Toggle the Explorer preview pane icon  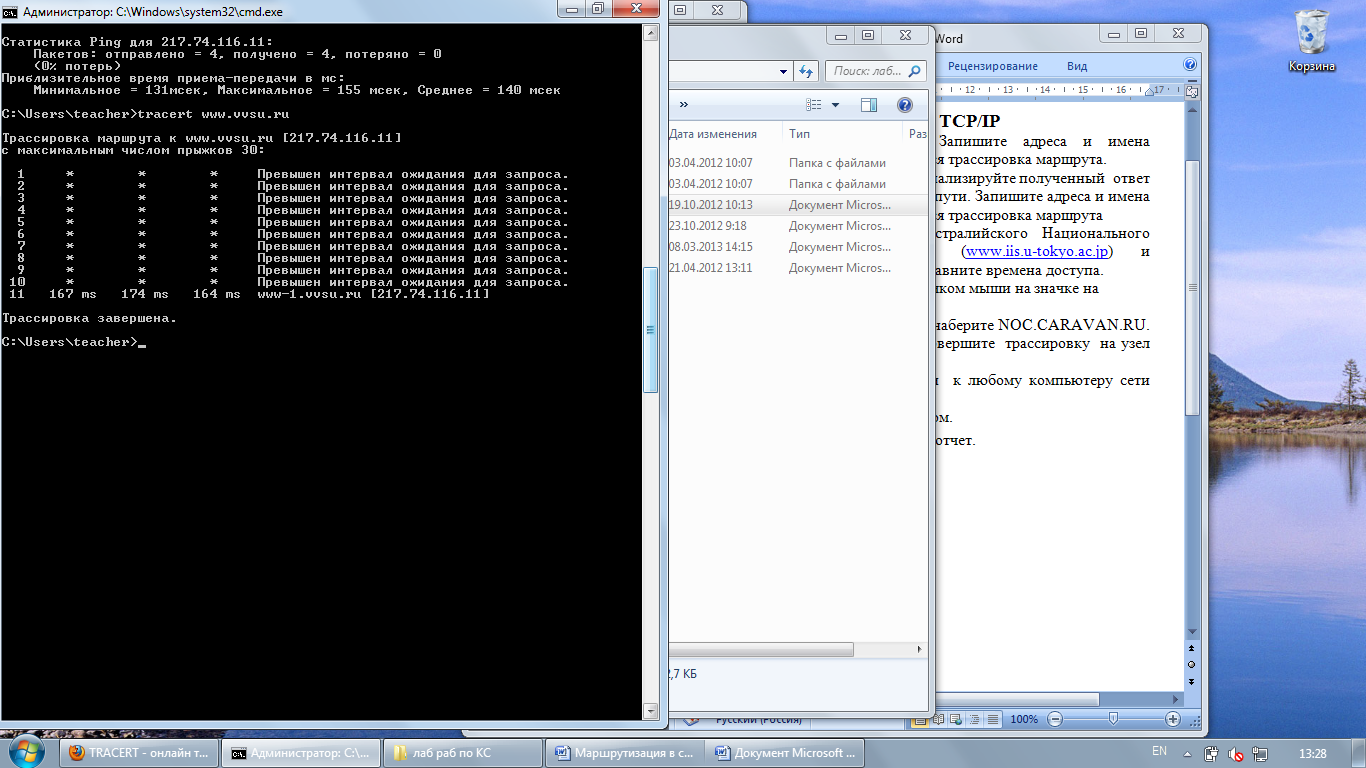point(868,105)
